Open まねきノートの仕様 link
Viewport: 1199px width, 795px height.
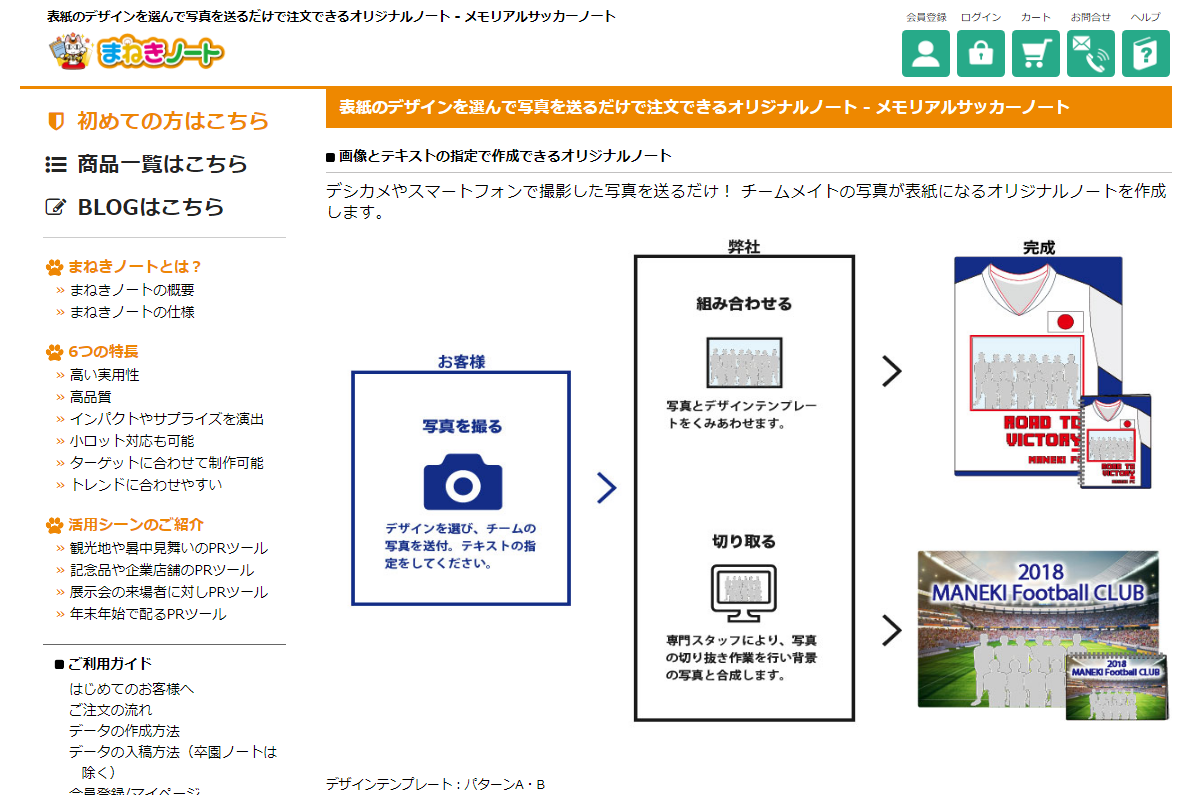point(132,312)
